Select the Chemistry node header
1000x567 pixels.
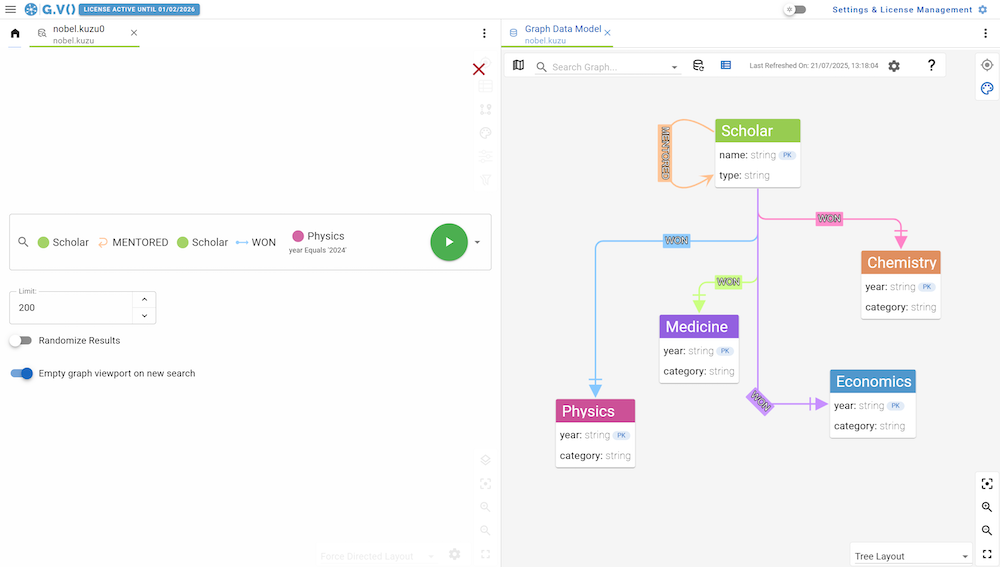901,263
